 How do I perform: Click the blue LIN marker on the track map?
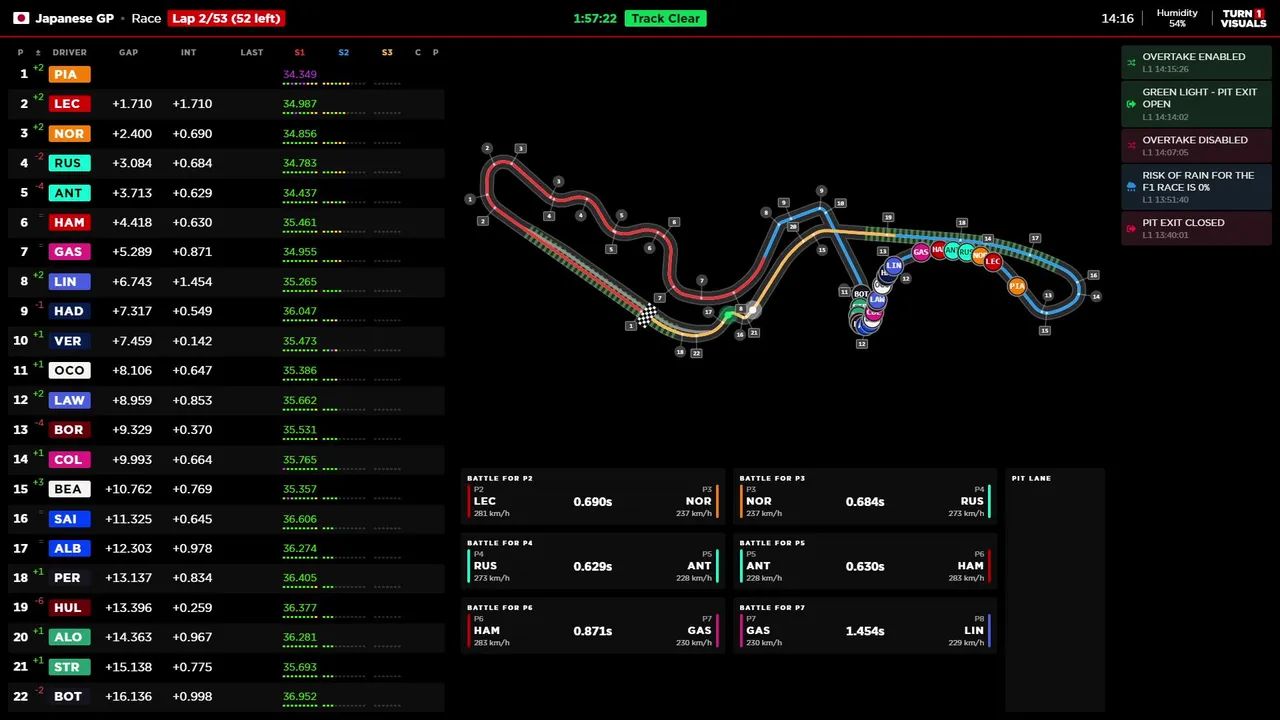click(x=894, y=265)
